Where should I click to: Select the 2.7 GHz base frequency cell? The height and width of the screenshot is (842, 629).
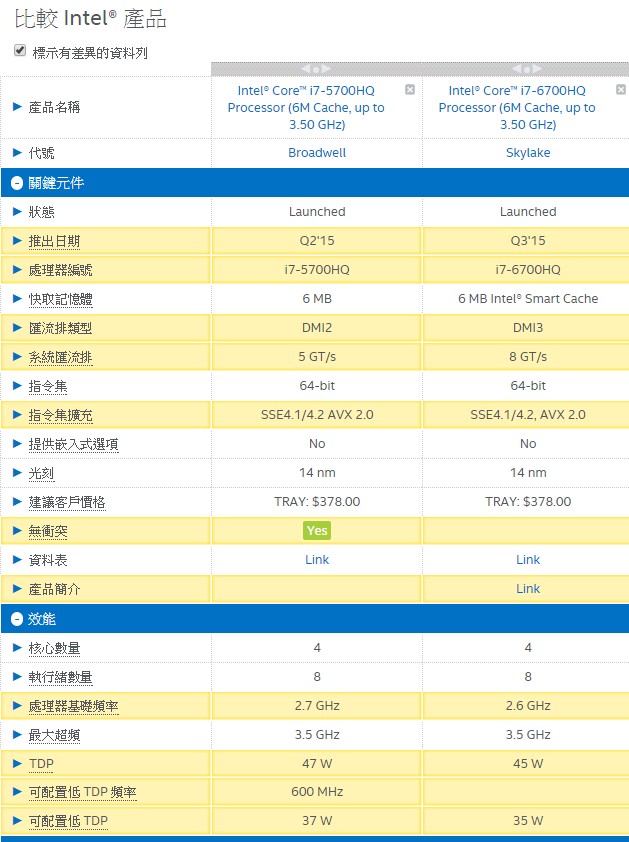point(317,706)
